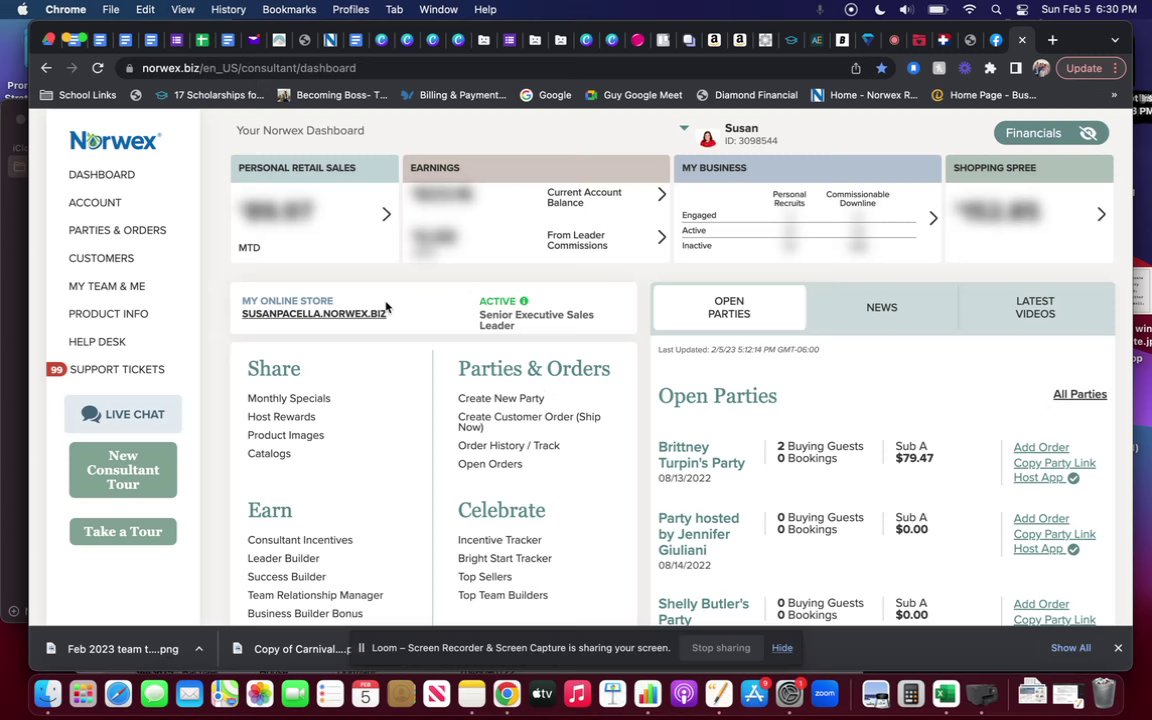Open Live Chat with the speech bubble button

(x=123, y=414)
